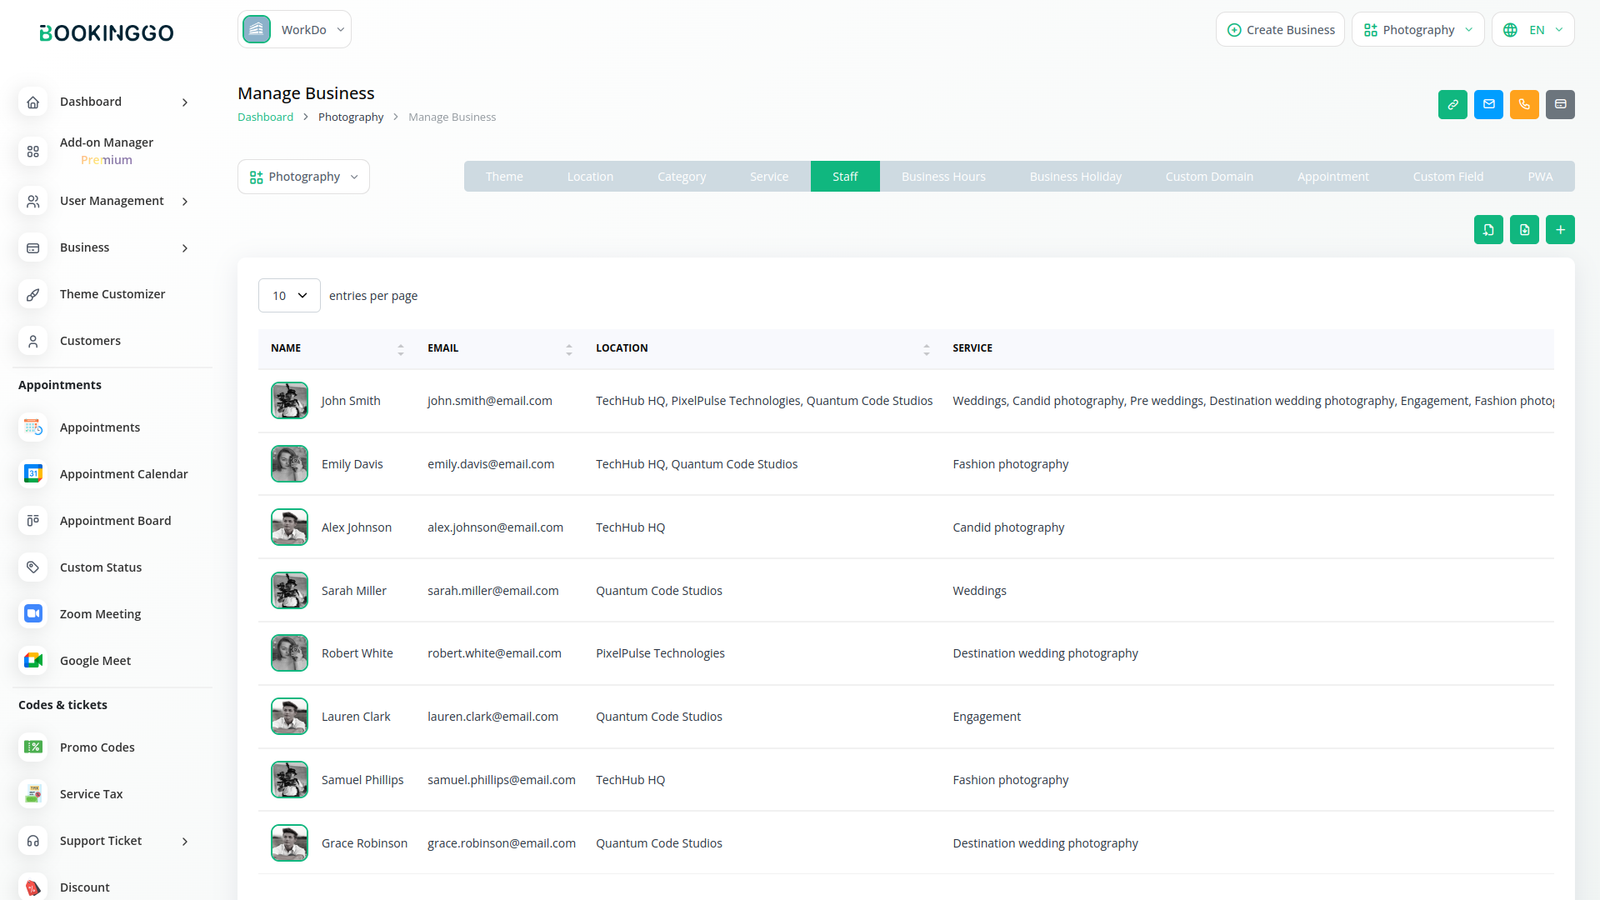Open the WorkDo workspace dropdown
The width and height of the screenshot is (1600, 900).
(295, 30)
